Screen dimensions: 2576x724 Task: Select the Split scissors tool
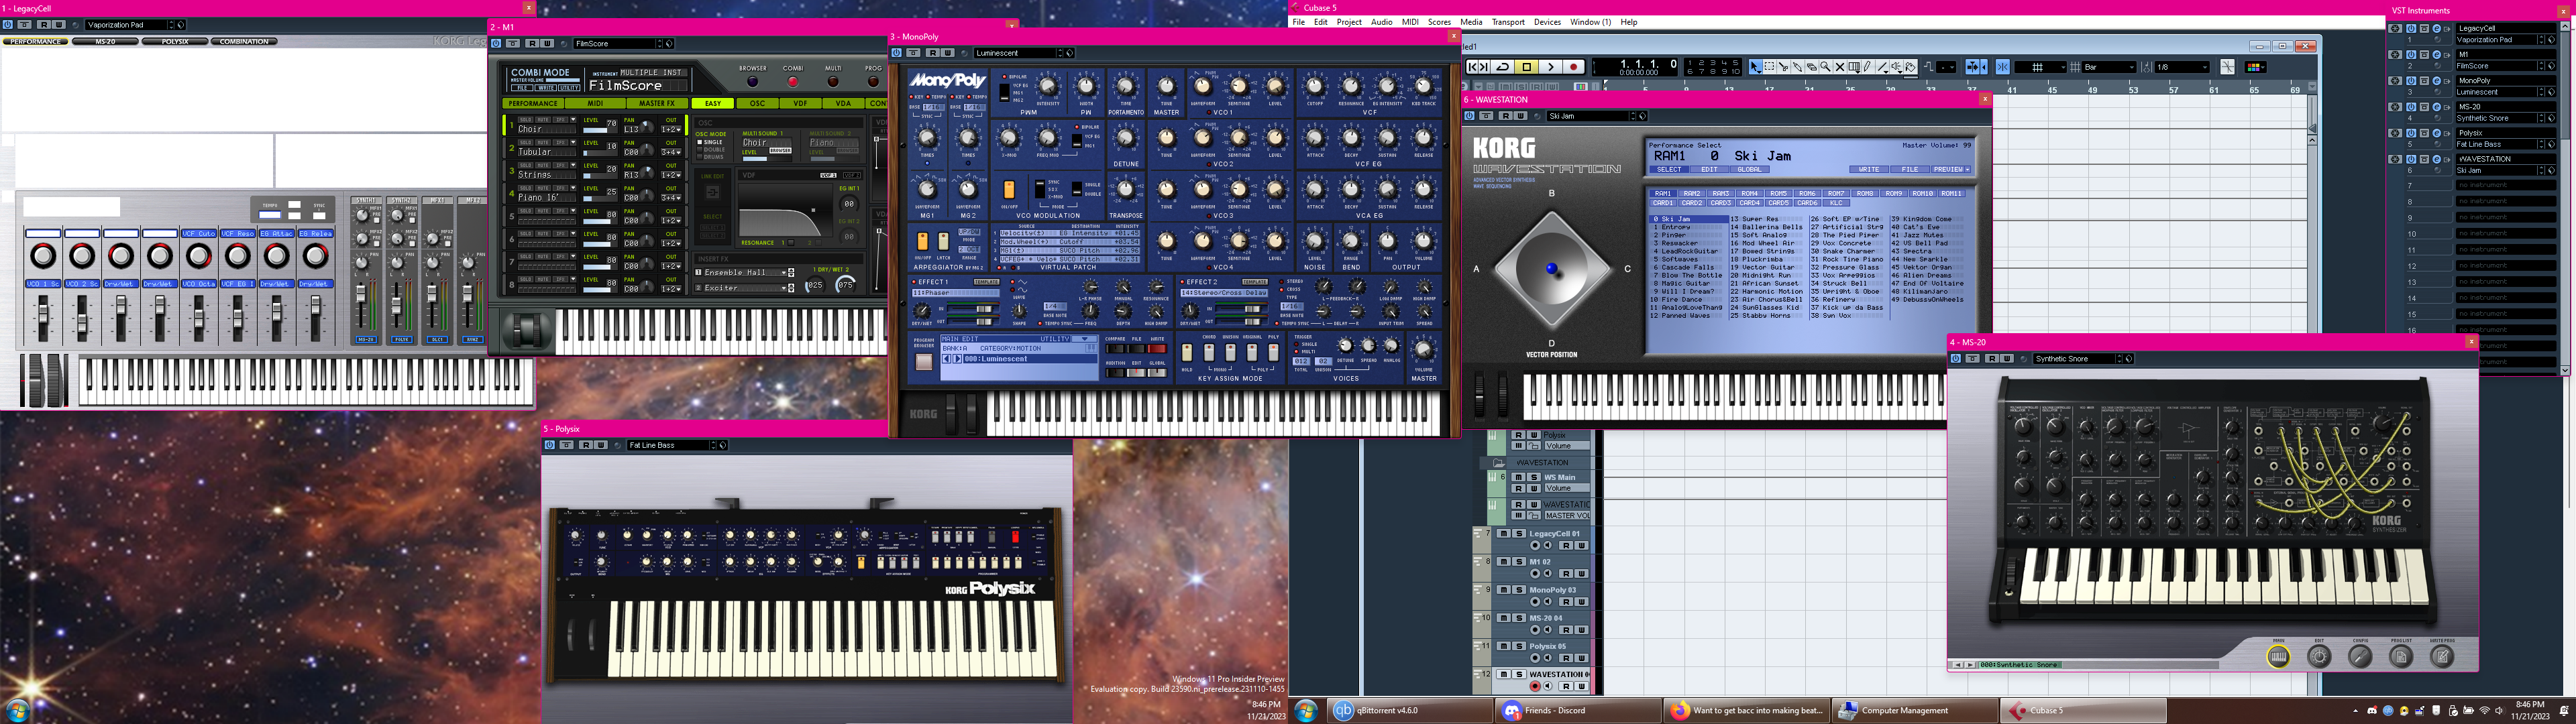click(1784, 67)
